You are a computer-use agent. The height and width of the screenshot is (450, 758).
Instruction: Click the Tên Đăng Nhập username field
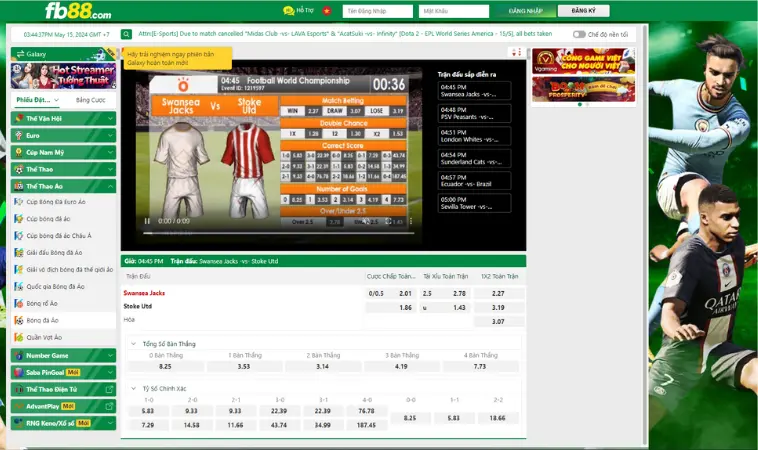[x=376, y=12]
